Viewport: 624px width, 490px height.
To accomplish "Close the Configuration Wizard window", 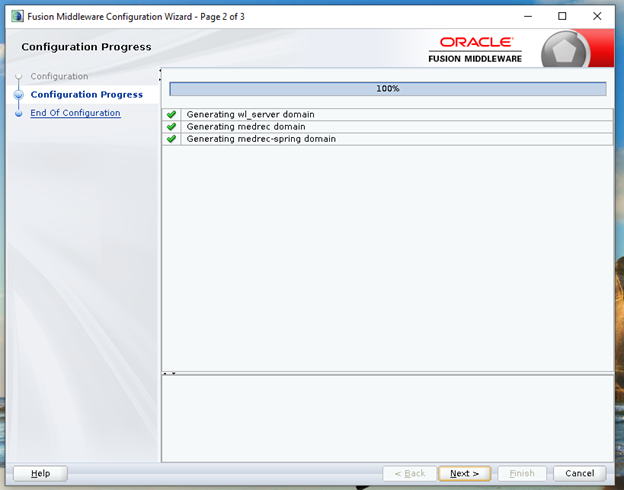I will [x=597, y=16].
